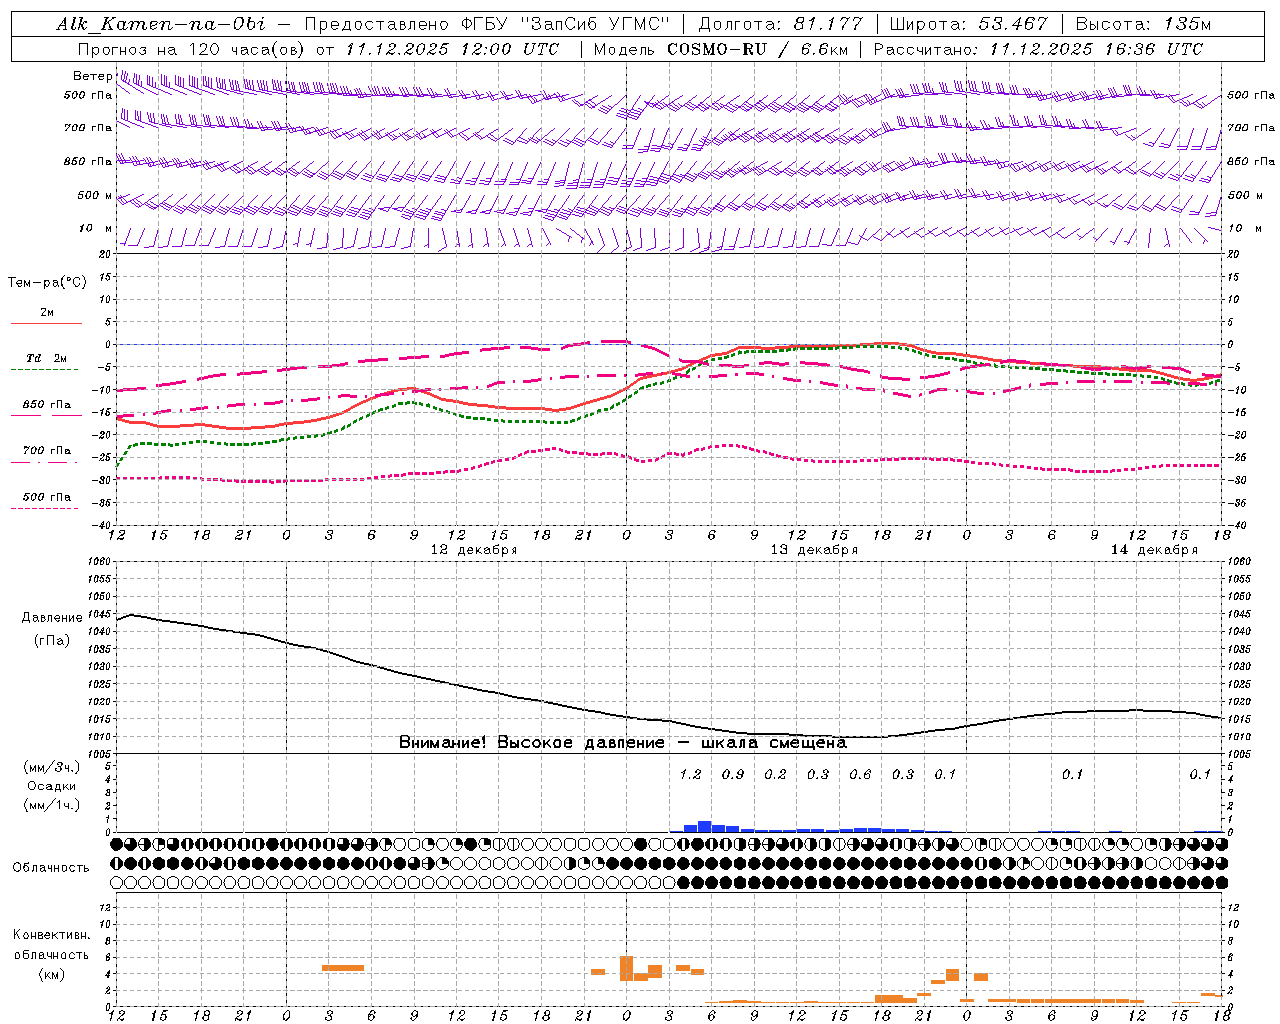Viewport: 1280px width, 1024px height.
Task: Click the (мм/3ч.) precipitation unit label
Action: (52, 767)
